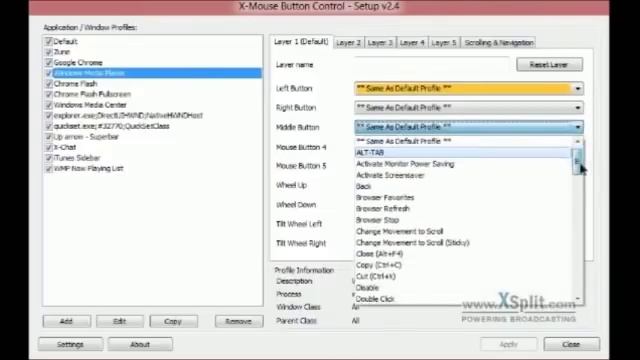The image size is (640, 360).
Task: Open the About button
Action: pyautogui.click(x=140, y=344)
